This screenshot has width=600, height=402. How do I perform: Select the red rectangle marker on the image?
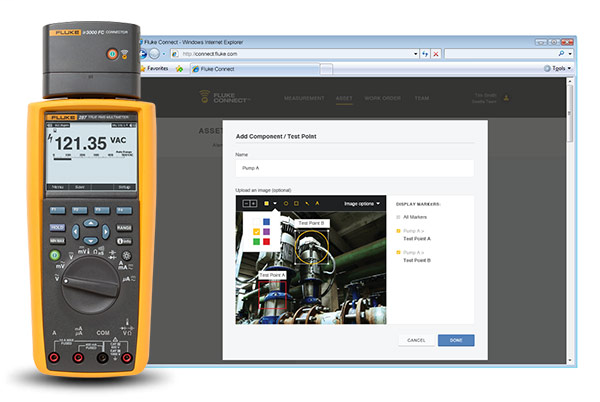tap(272, 295)
